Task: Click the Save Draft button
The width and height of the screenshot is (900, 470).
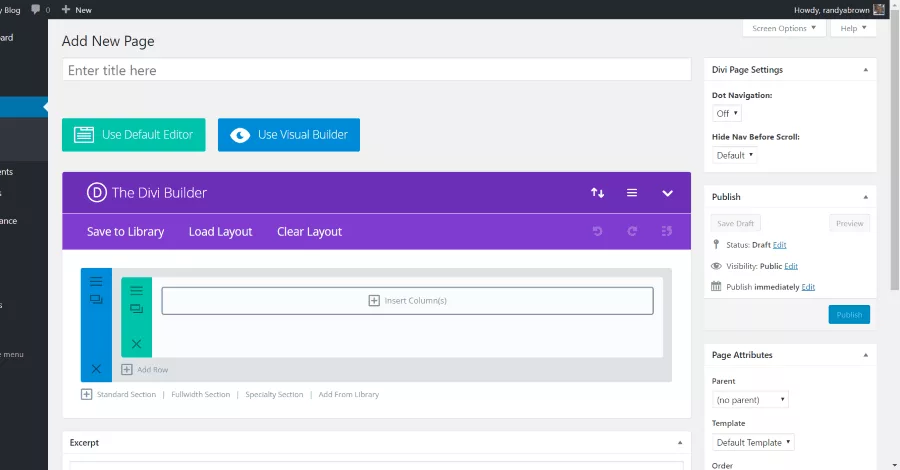Action: tap(735, 223)
